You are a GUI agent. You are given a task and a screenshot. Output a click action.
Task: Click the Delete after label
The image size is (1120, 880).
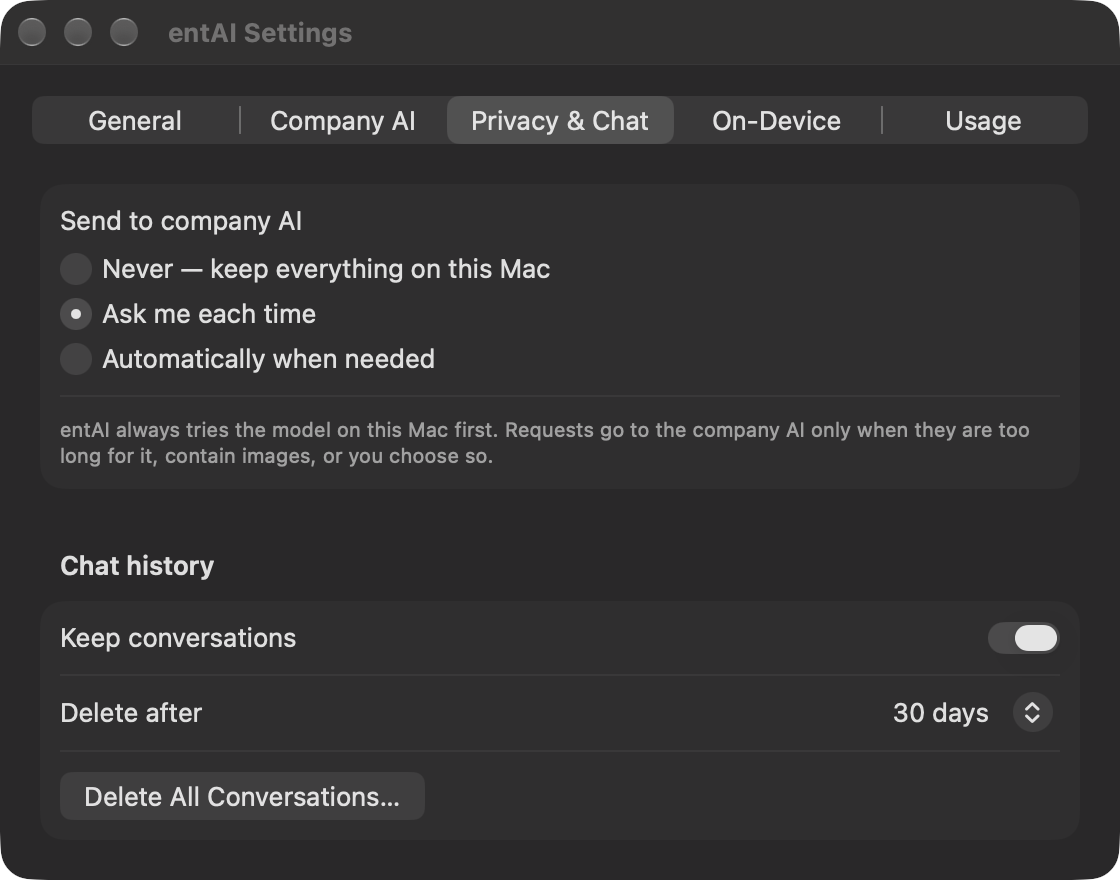tap(131, 713)
